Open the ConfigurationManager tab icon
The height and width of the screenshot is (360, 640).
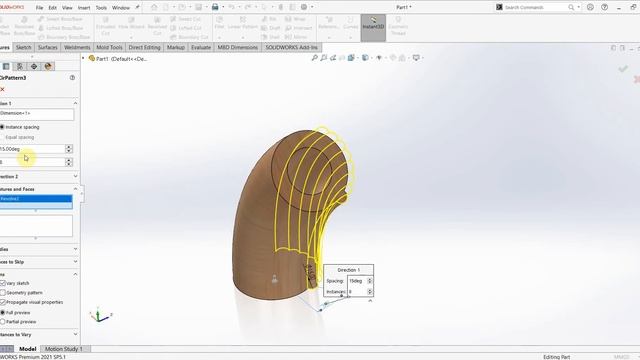(x=20, y=66)
